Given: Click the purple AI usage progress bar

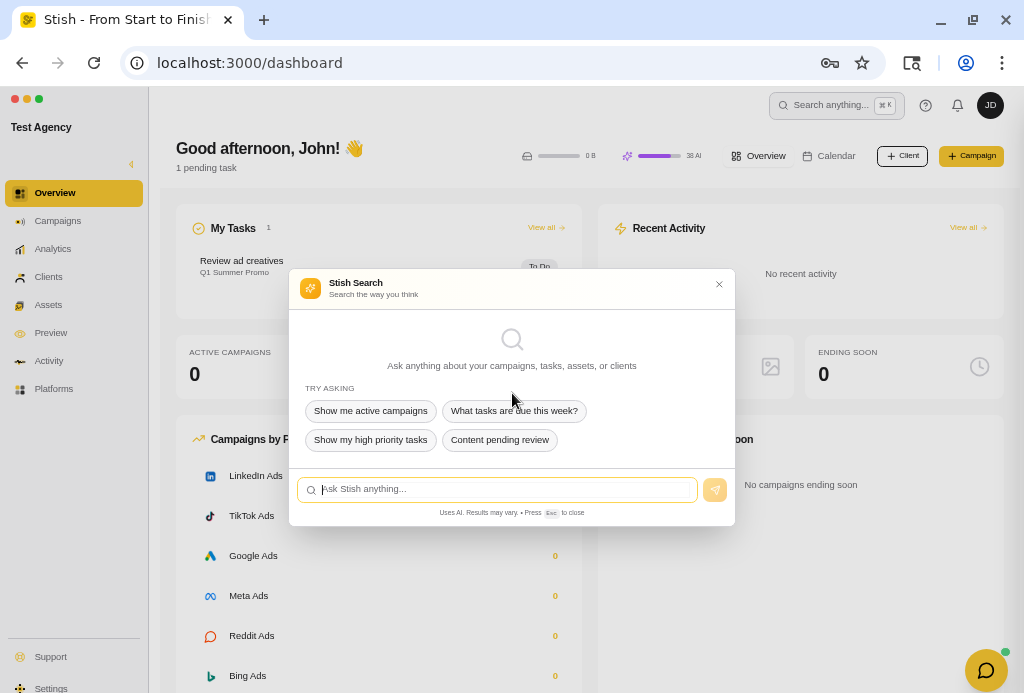Looking at the screenshot, I should (659, 156).
